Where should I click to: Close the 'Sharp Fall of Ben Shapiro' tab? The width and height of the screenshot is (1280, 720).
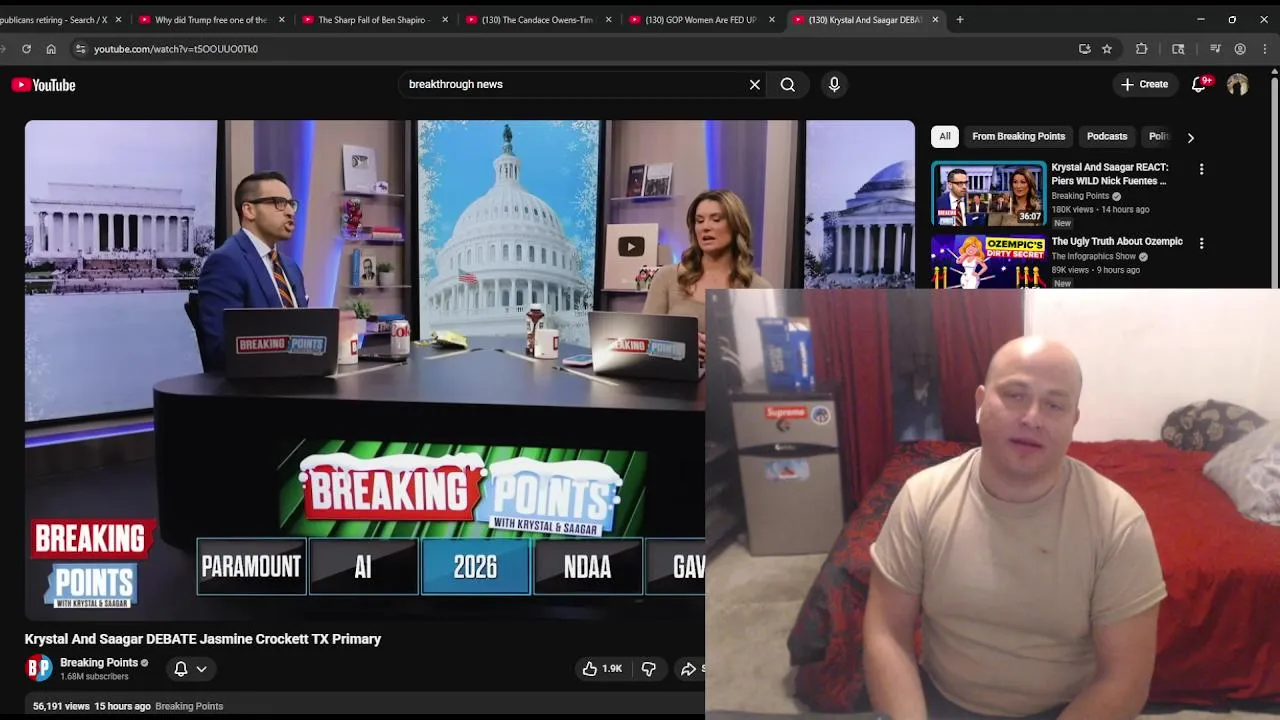(x=445, y=20)
